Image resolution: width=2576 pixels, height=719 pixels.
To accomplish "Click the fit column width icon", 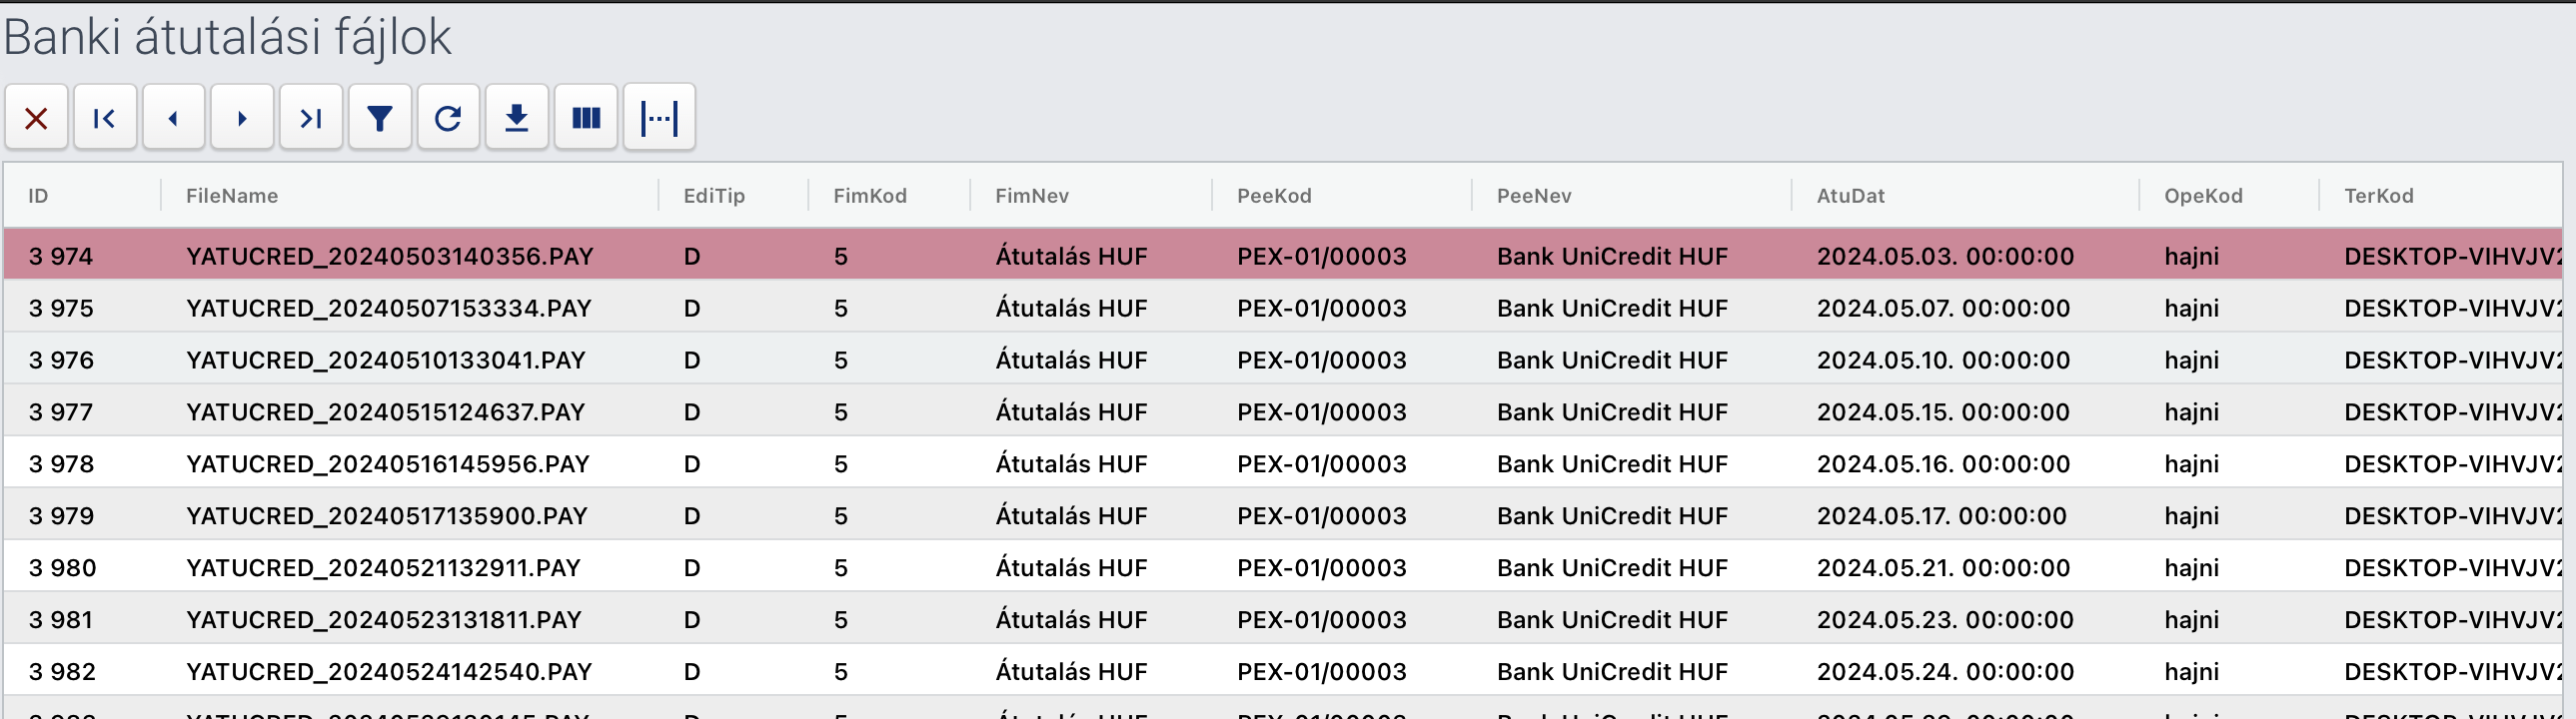I will click(x=659, y=118).
